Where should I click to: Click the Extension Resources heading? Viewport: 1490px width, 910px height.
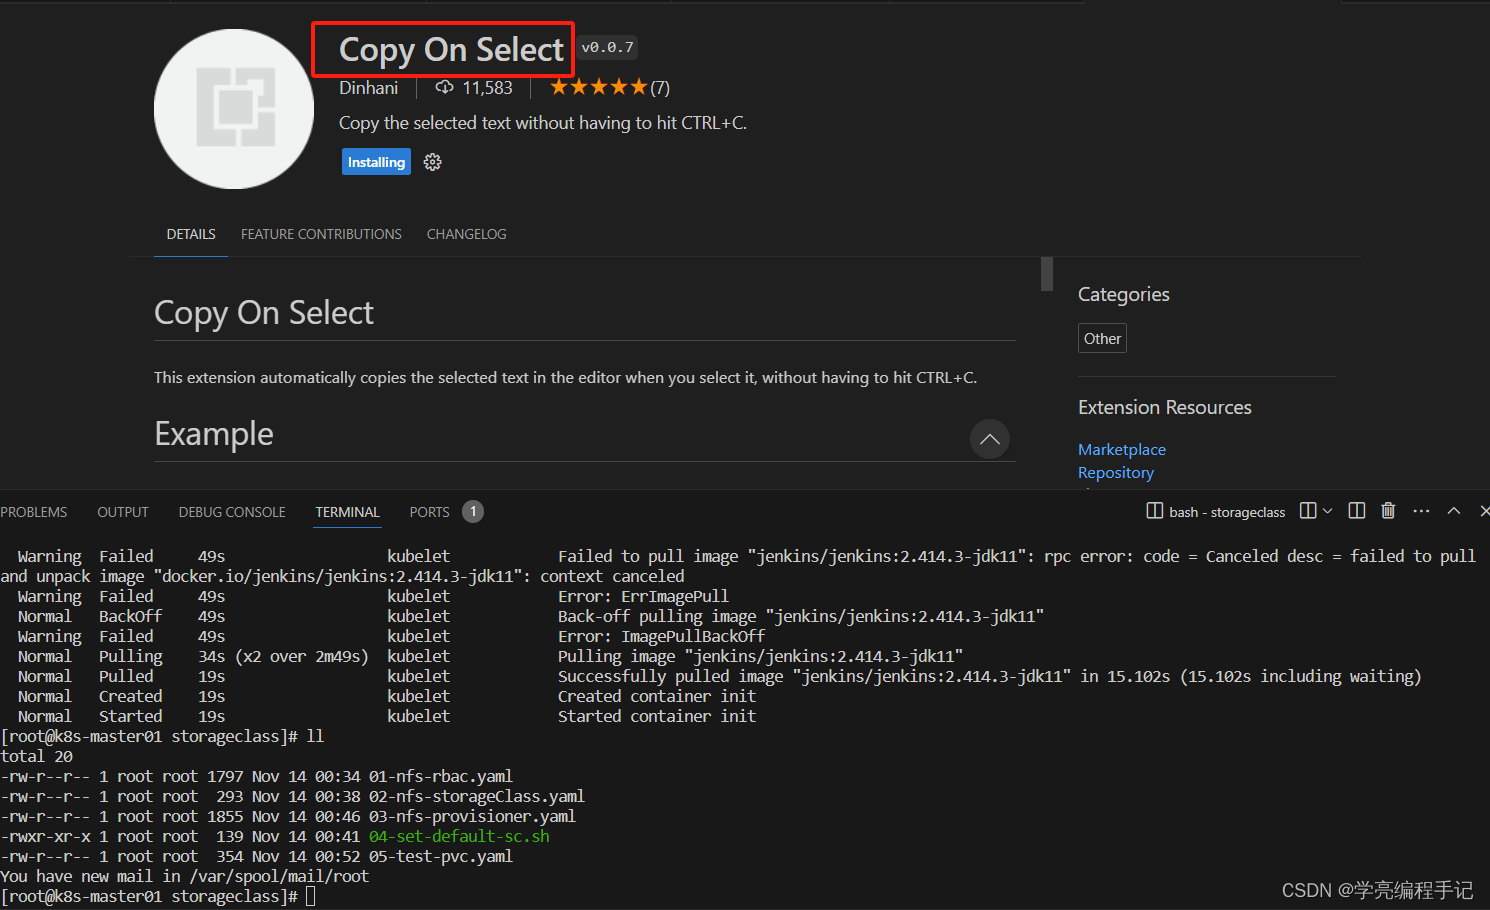1165,407
